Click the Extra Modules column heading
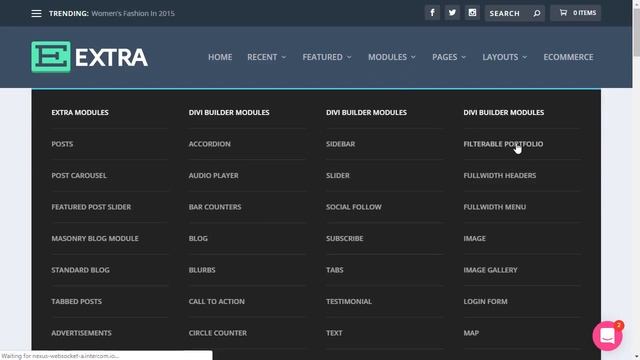The width and height of the screenshot is (640, 360). click(80, 112)
